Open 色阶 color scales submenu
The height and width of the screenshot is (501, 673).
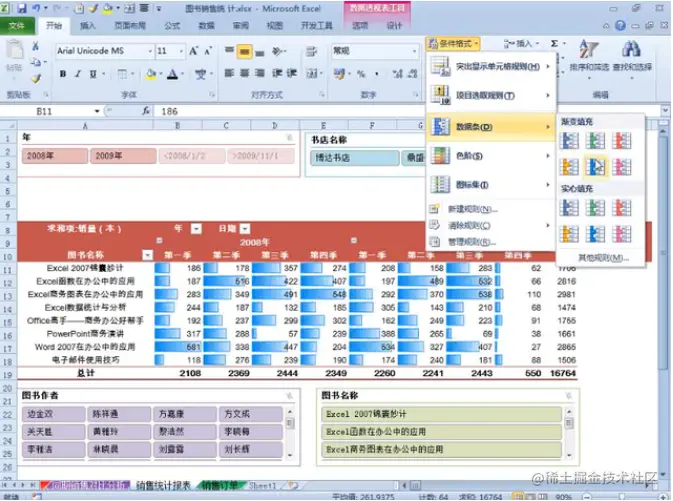point(491,156)
